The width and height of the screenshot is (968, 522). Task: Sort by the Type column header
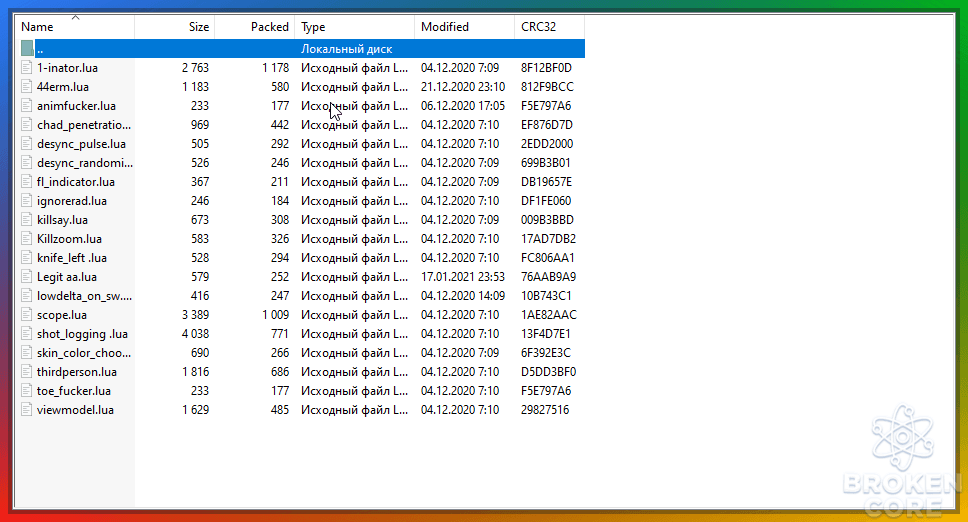point(354,27)
